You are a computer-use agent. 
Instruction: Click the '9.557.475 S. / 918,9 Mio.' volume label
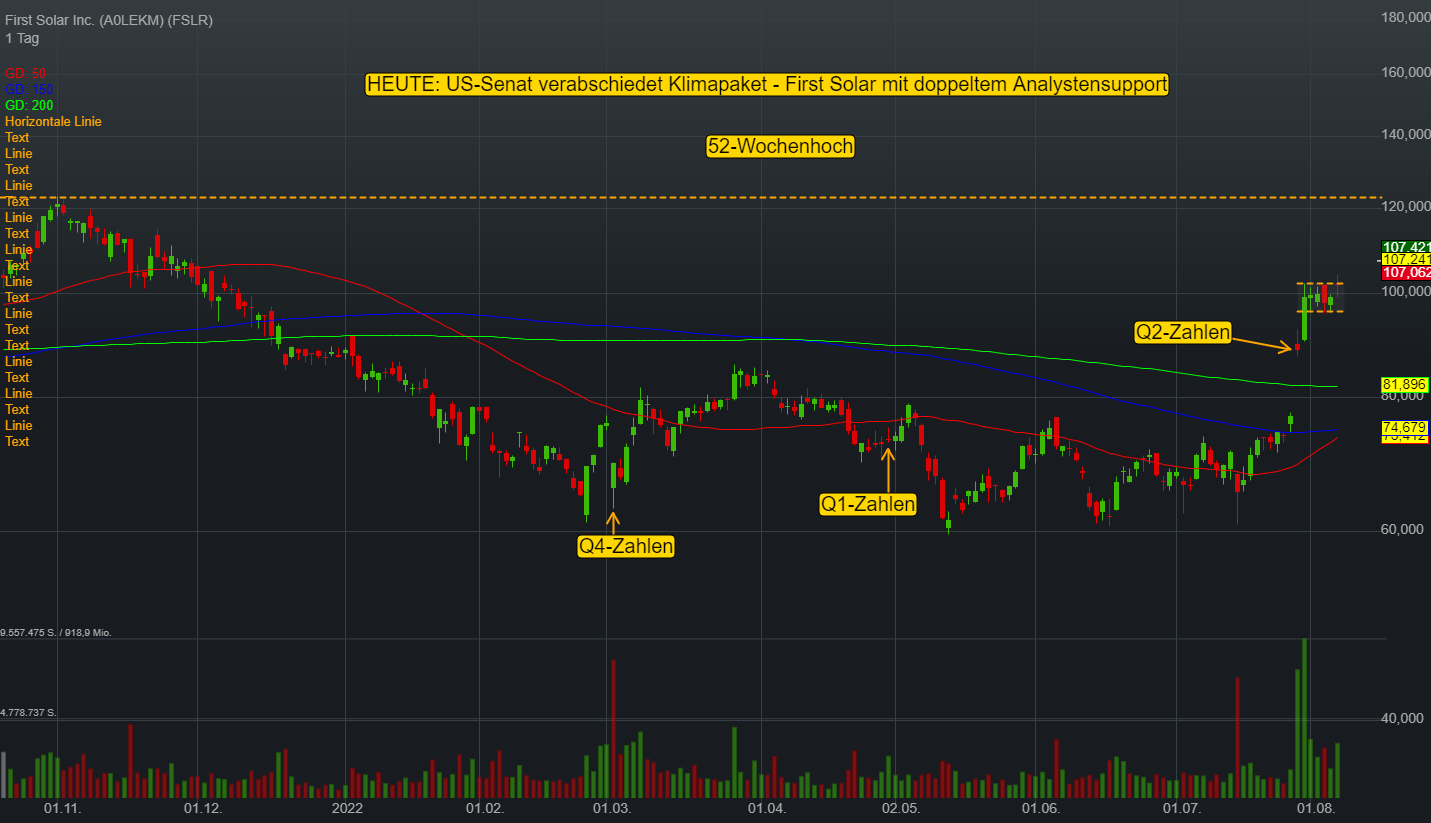point(55,633)
